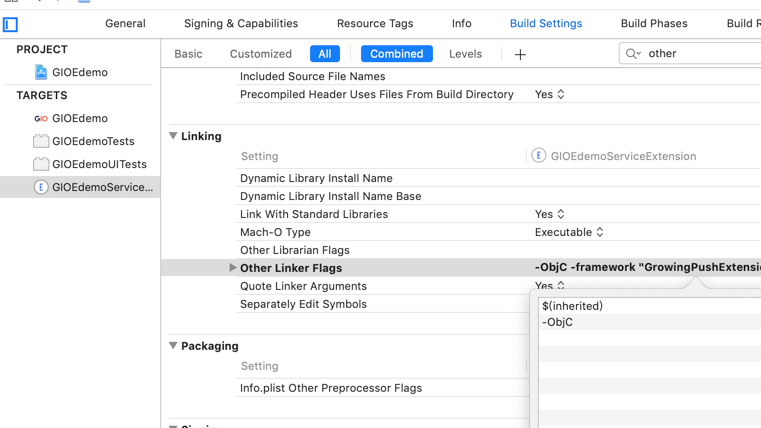
Task: Select the Info.plist Other Preprocessor Flags setting
Action: [x=331, y=388]
